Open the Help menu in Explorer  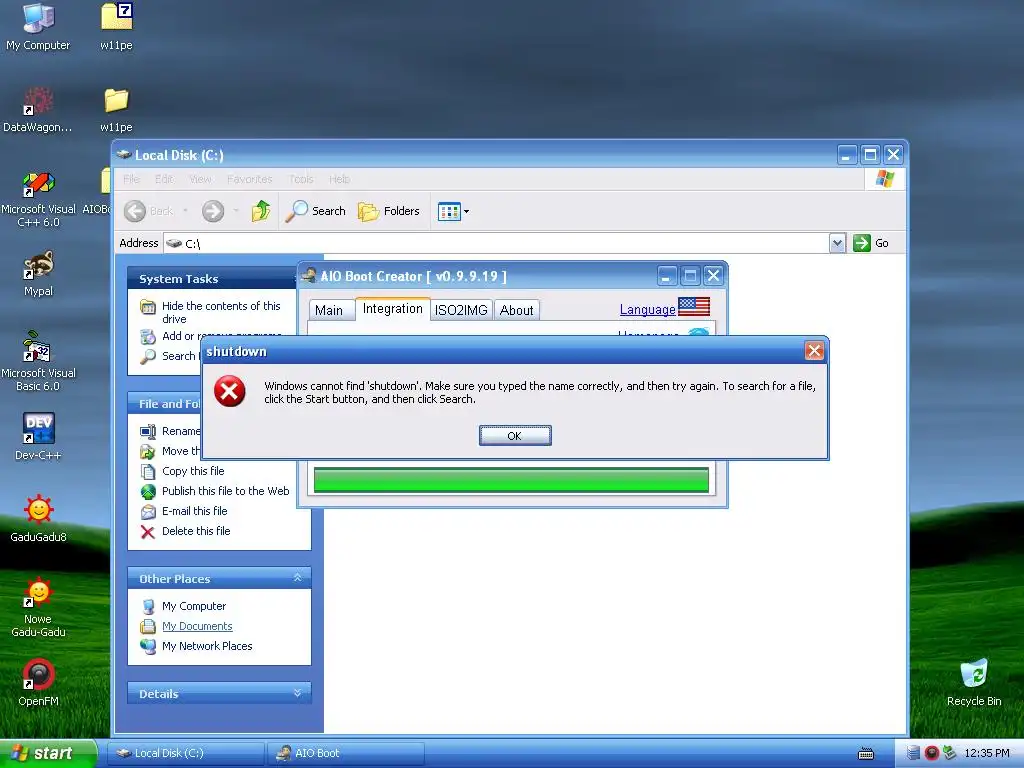pos(340,179)
